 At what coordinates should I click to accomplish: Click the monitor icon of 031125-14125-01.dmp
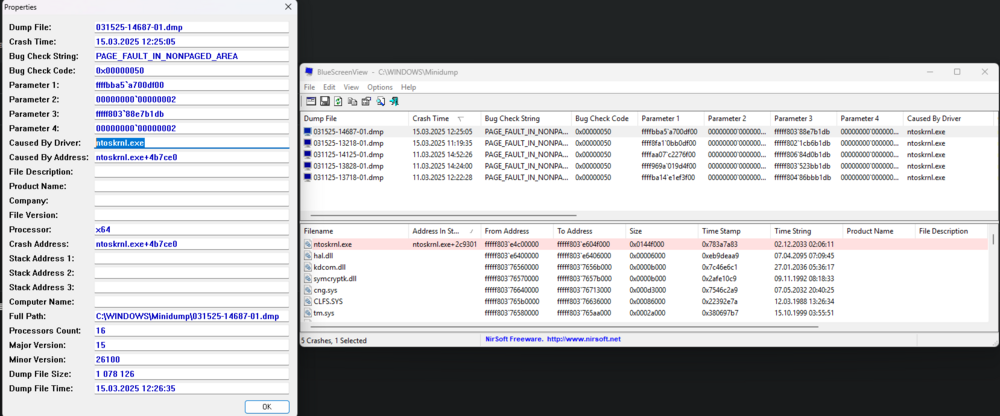308,154
